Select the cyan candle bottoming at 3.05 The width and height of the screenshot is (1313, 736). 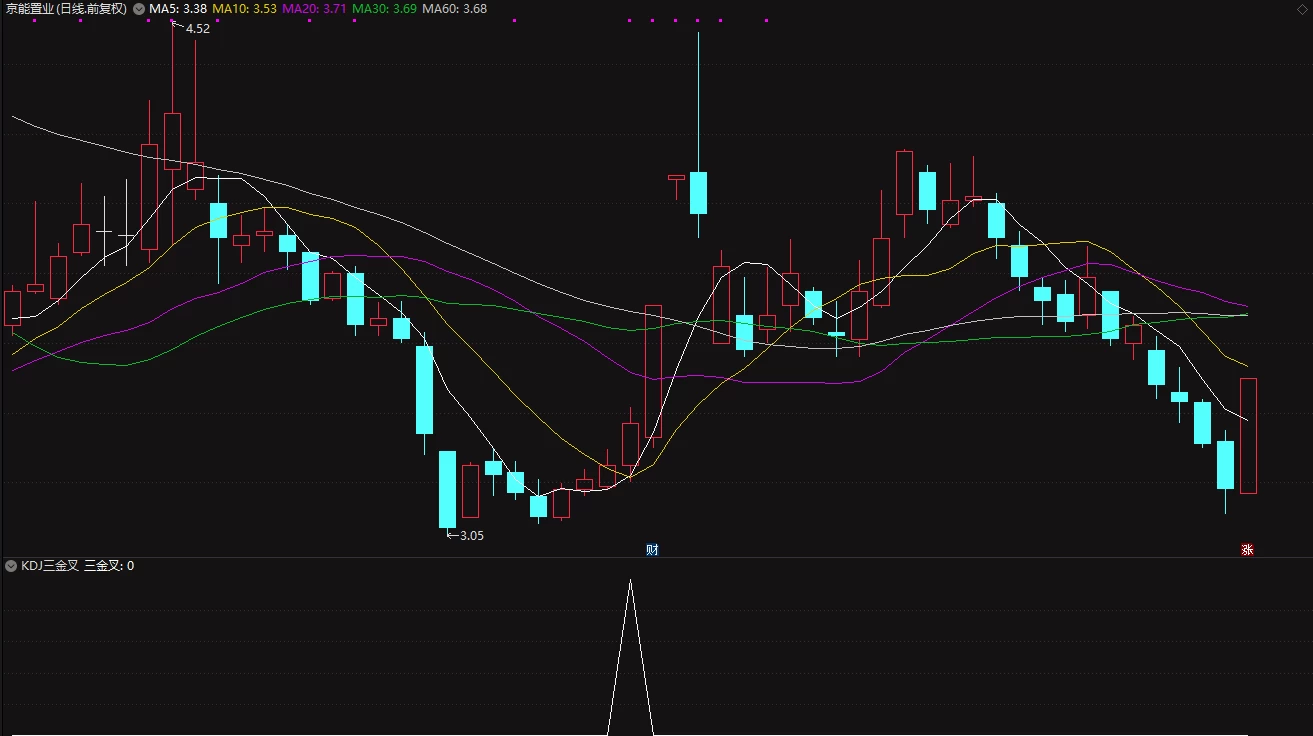[x=447, y=489]
